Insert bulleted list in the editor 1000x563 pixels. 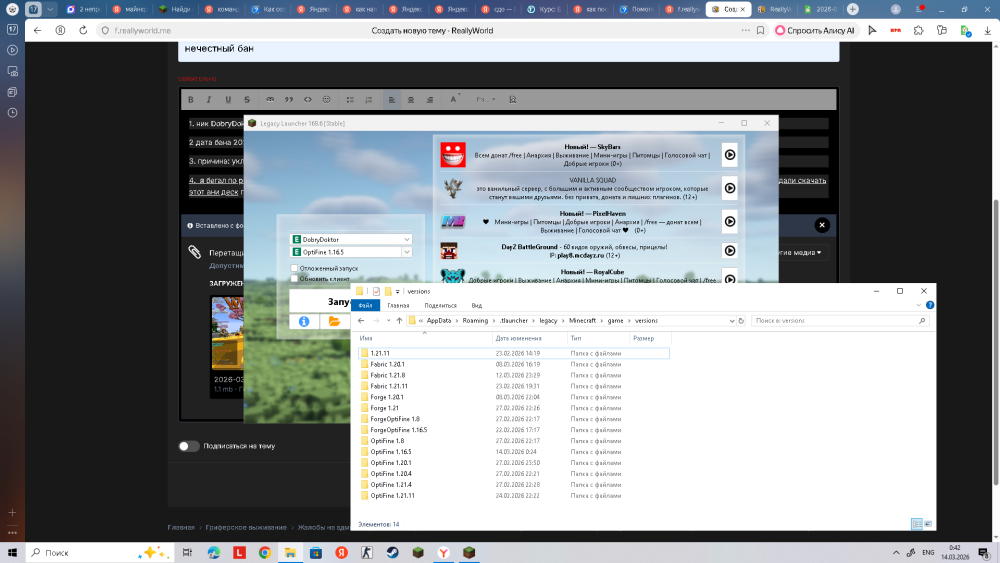click(x=349, y=99)
